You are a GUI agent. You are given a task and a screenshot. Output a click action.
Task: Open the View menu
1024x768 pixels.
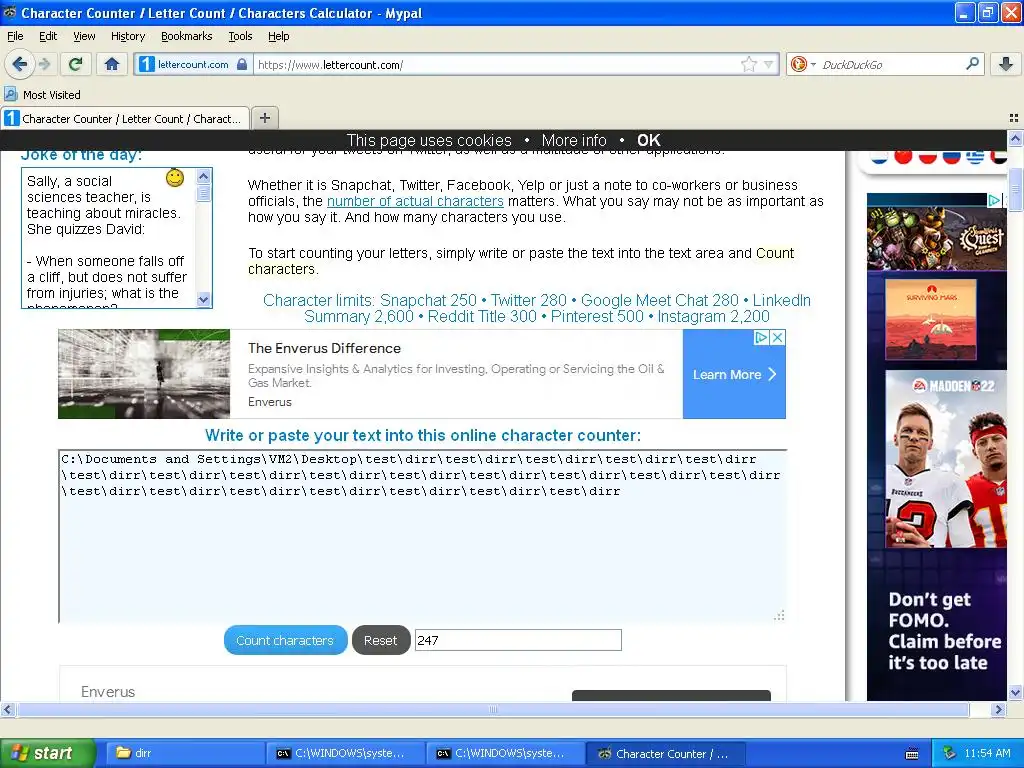84,36
